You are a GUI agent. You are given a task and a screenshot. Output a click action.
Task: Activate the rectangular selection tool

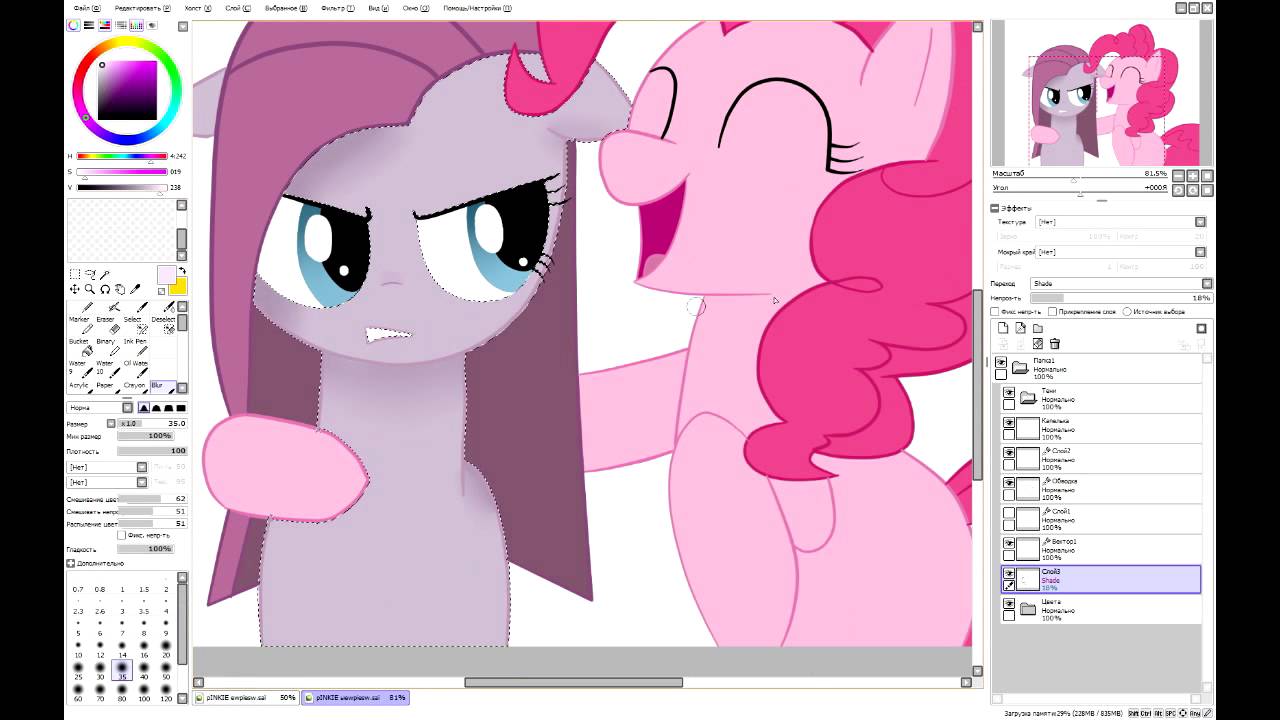click(x=74, y=274)
